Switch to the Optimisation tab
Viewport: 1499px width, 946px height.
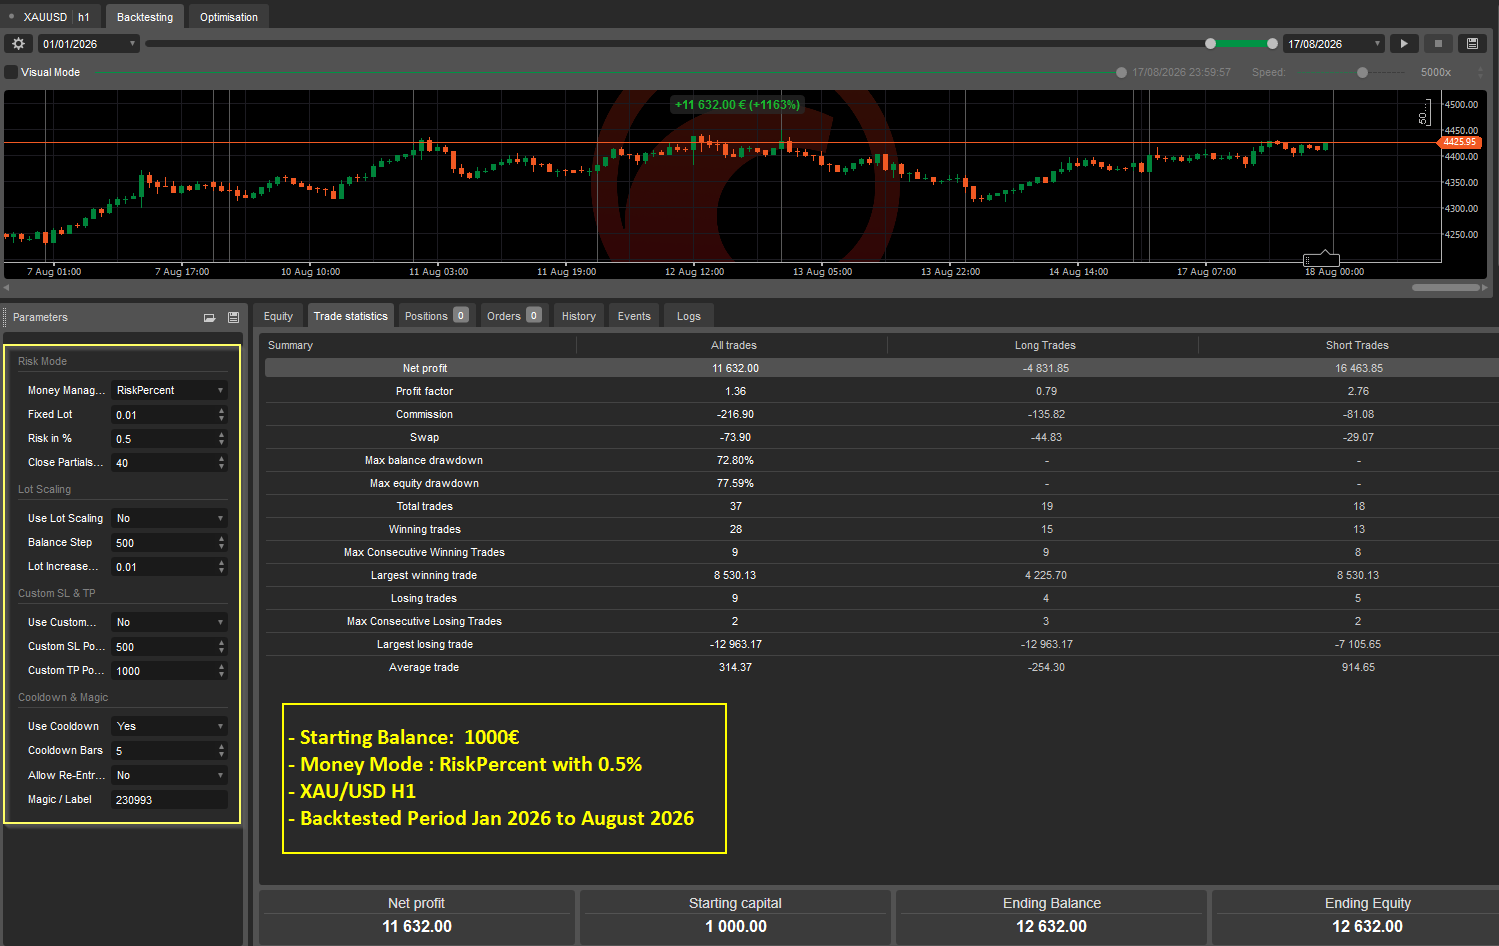point(229,17)
